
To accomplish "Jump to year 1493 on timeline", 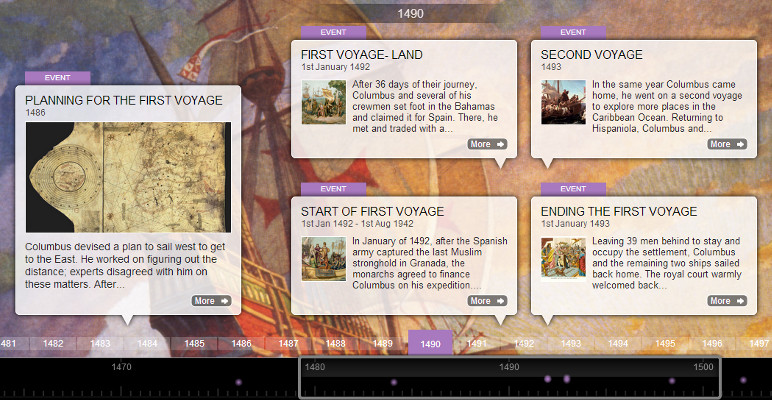I will click(571, 343).
